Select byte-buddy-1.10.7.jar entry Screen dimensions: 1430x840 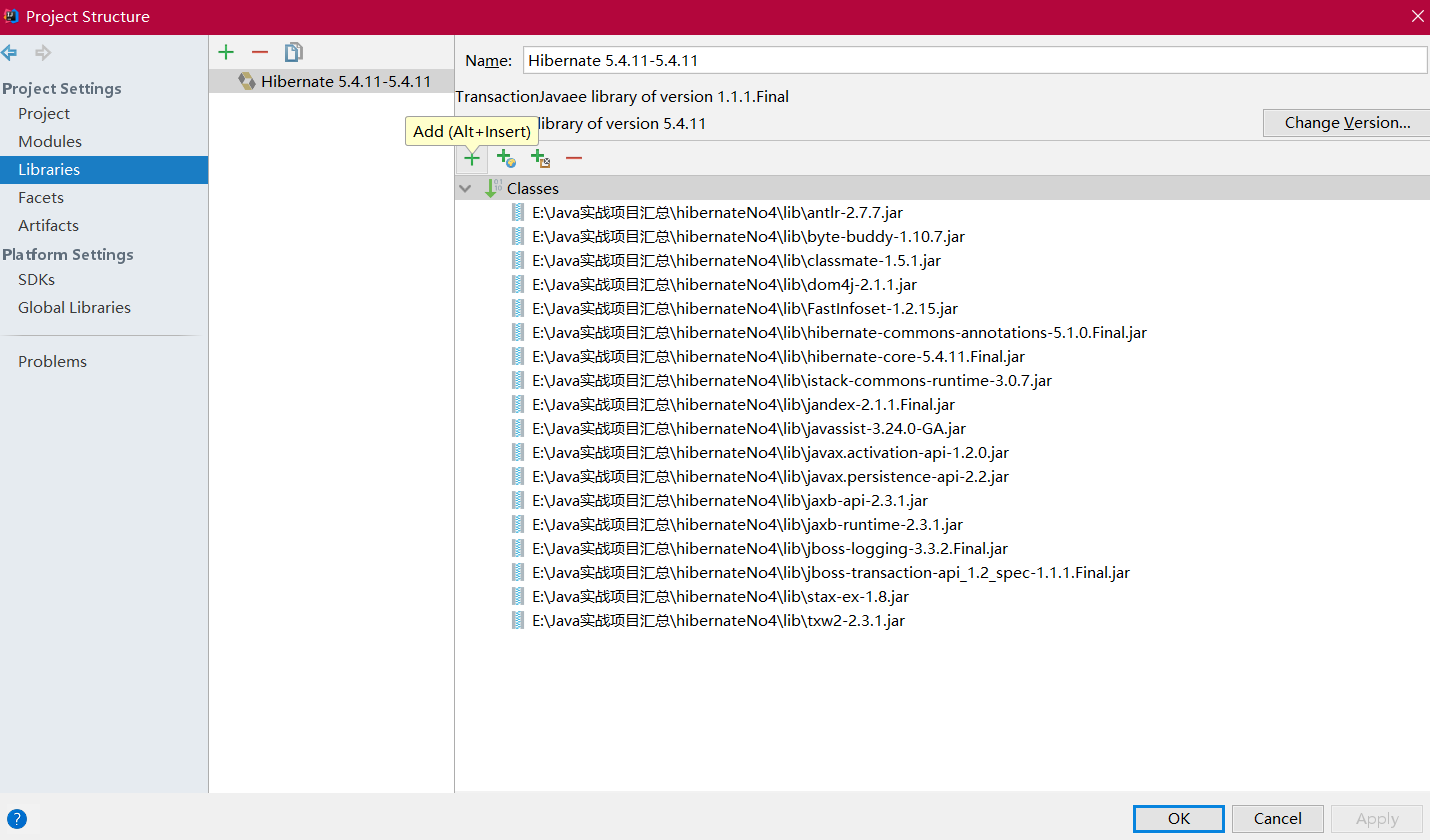pyautogui.click(x=748, y=236)
